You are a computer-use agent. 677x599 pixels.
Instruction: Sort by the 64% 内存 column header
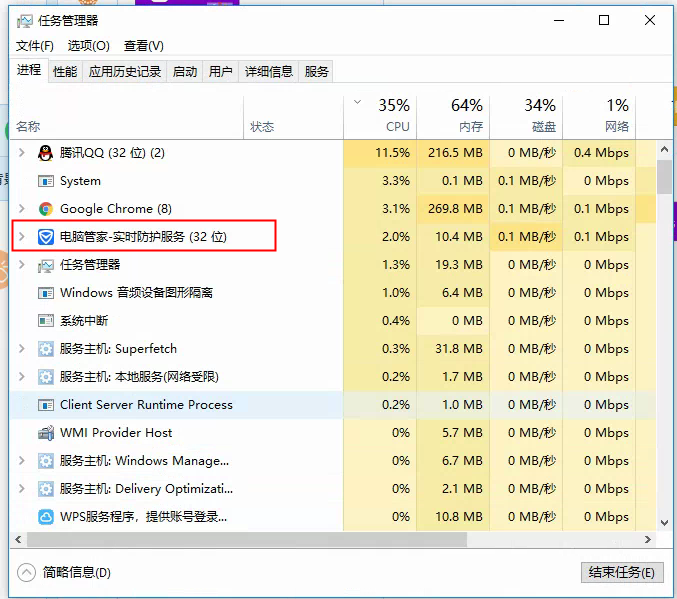coord(453,117)
